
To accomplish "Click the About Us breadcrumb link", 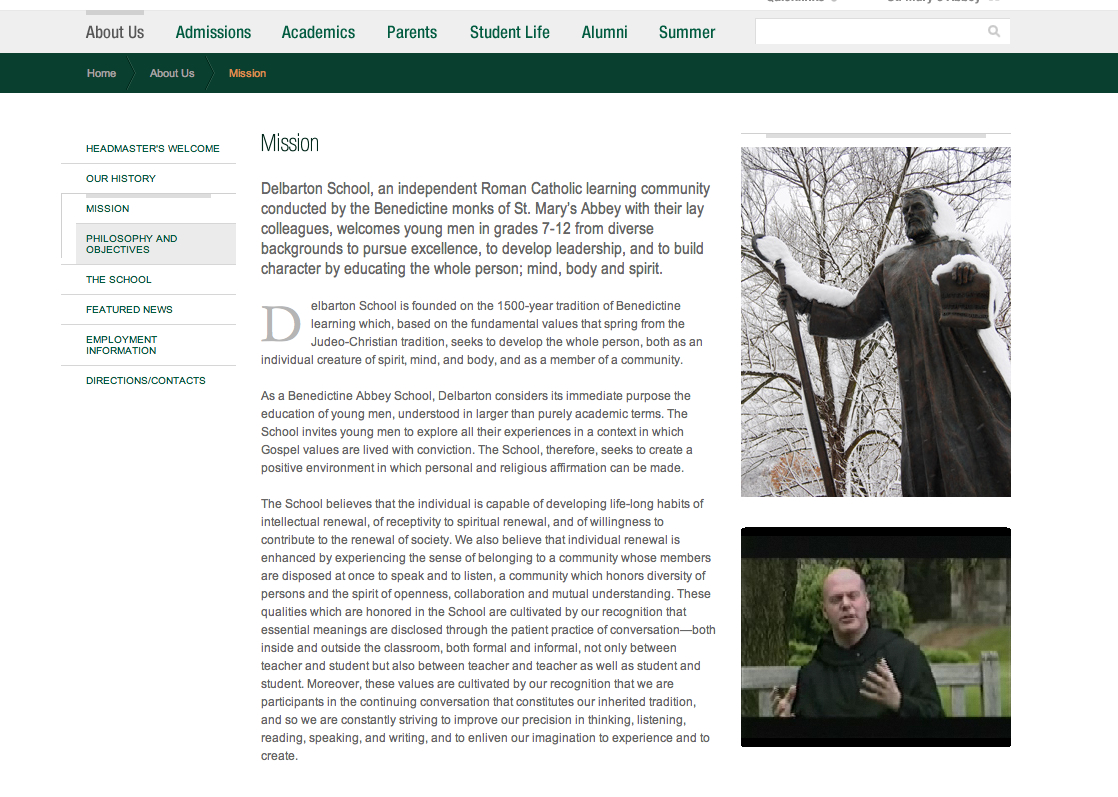I will (172, 73).
